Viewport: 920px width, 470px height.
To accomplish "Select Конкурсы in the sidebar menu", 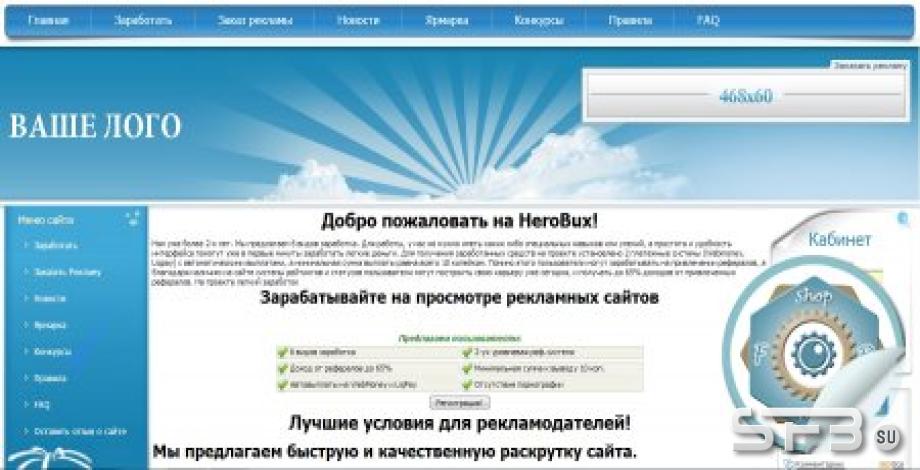I will point(53,351).
